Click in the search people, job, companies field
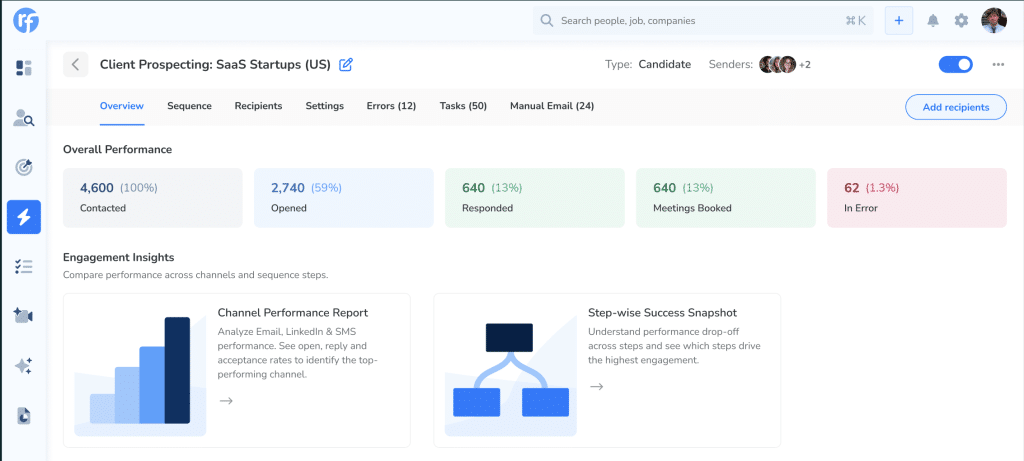This screenshot has height=461, width=1024. [x=703, y=21]
